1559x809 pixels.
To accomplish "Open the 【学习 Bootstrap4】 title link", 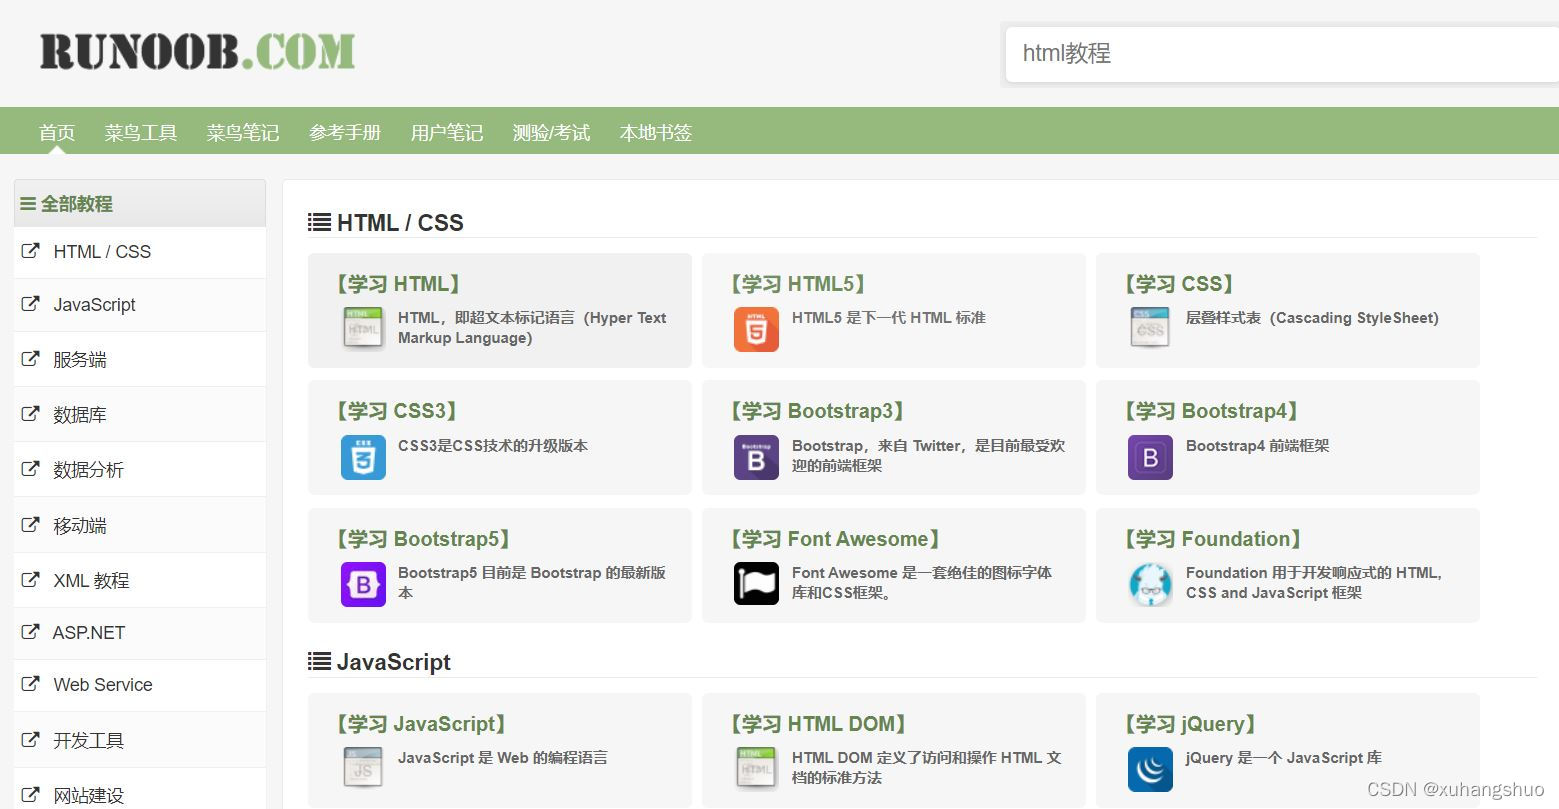I will click(x=1211, y=411).
